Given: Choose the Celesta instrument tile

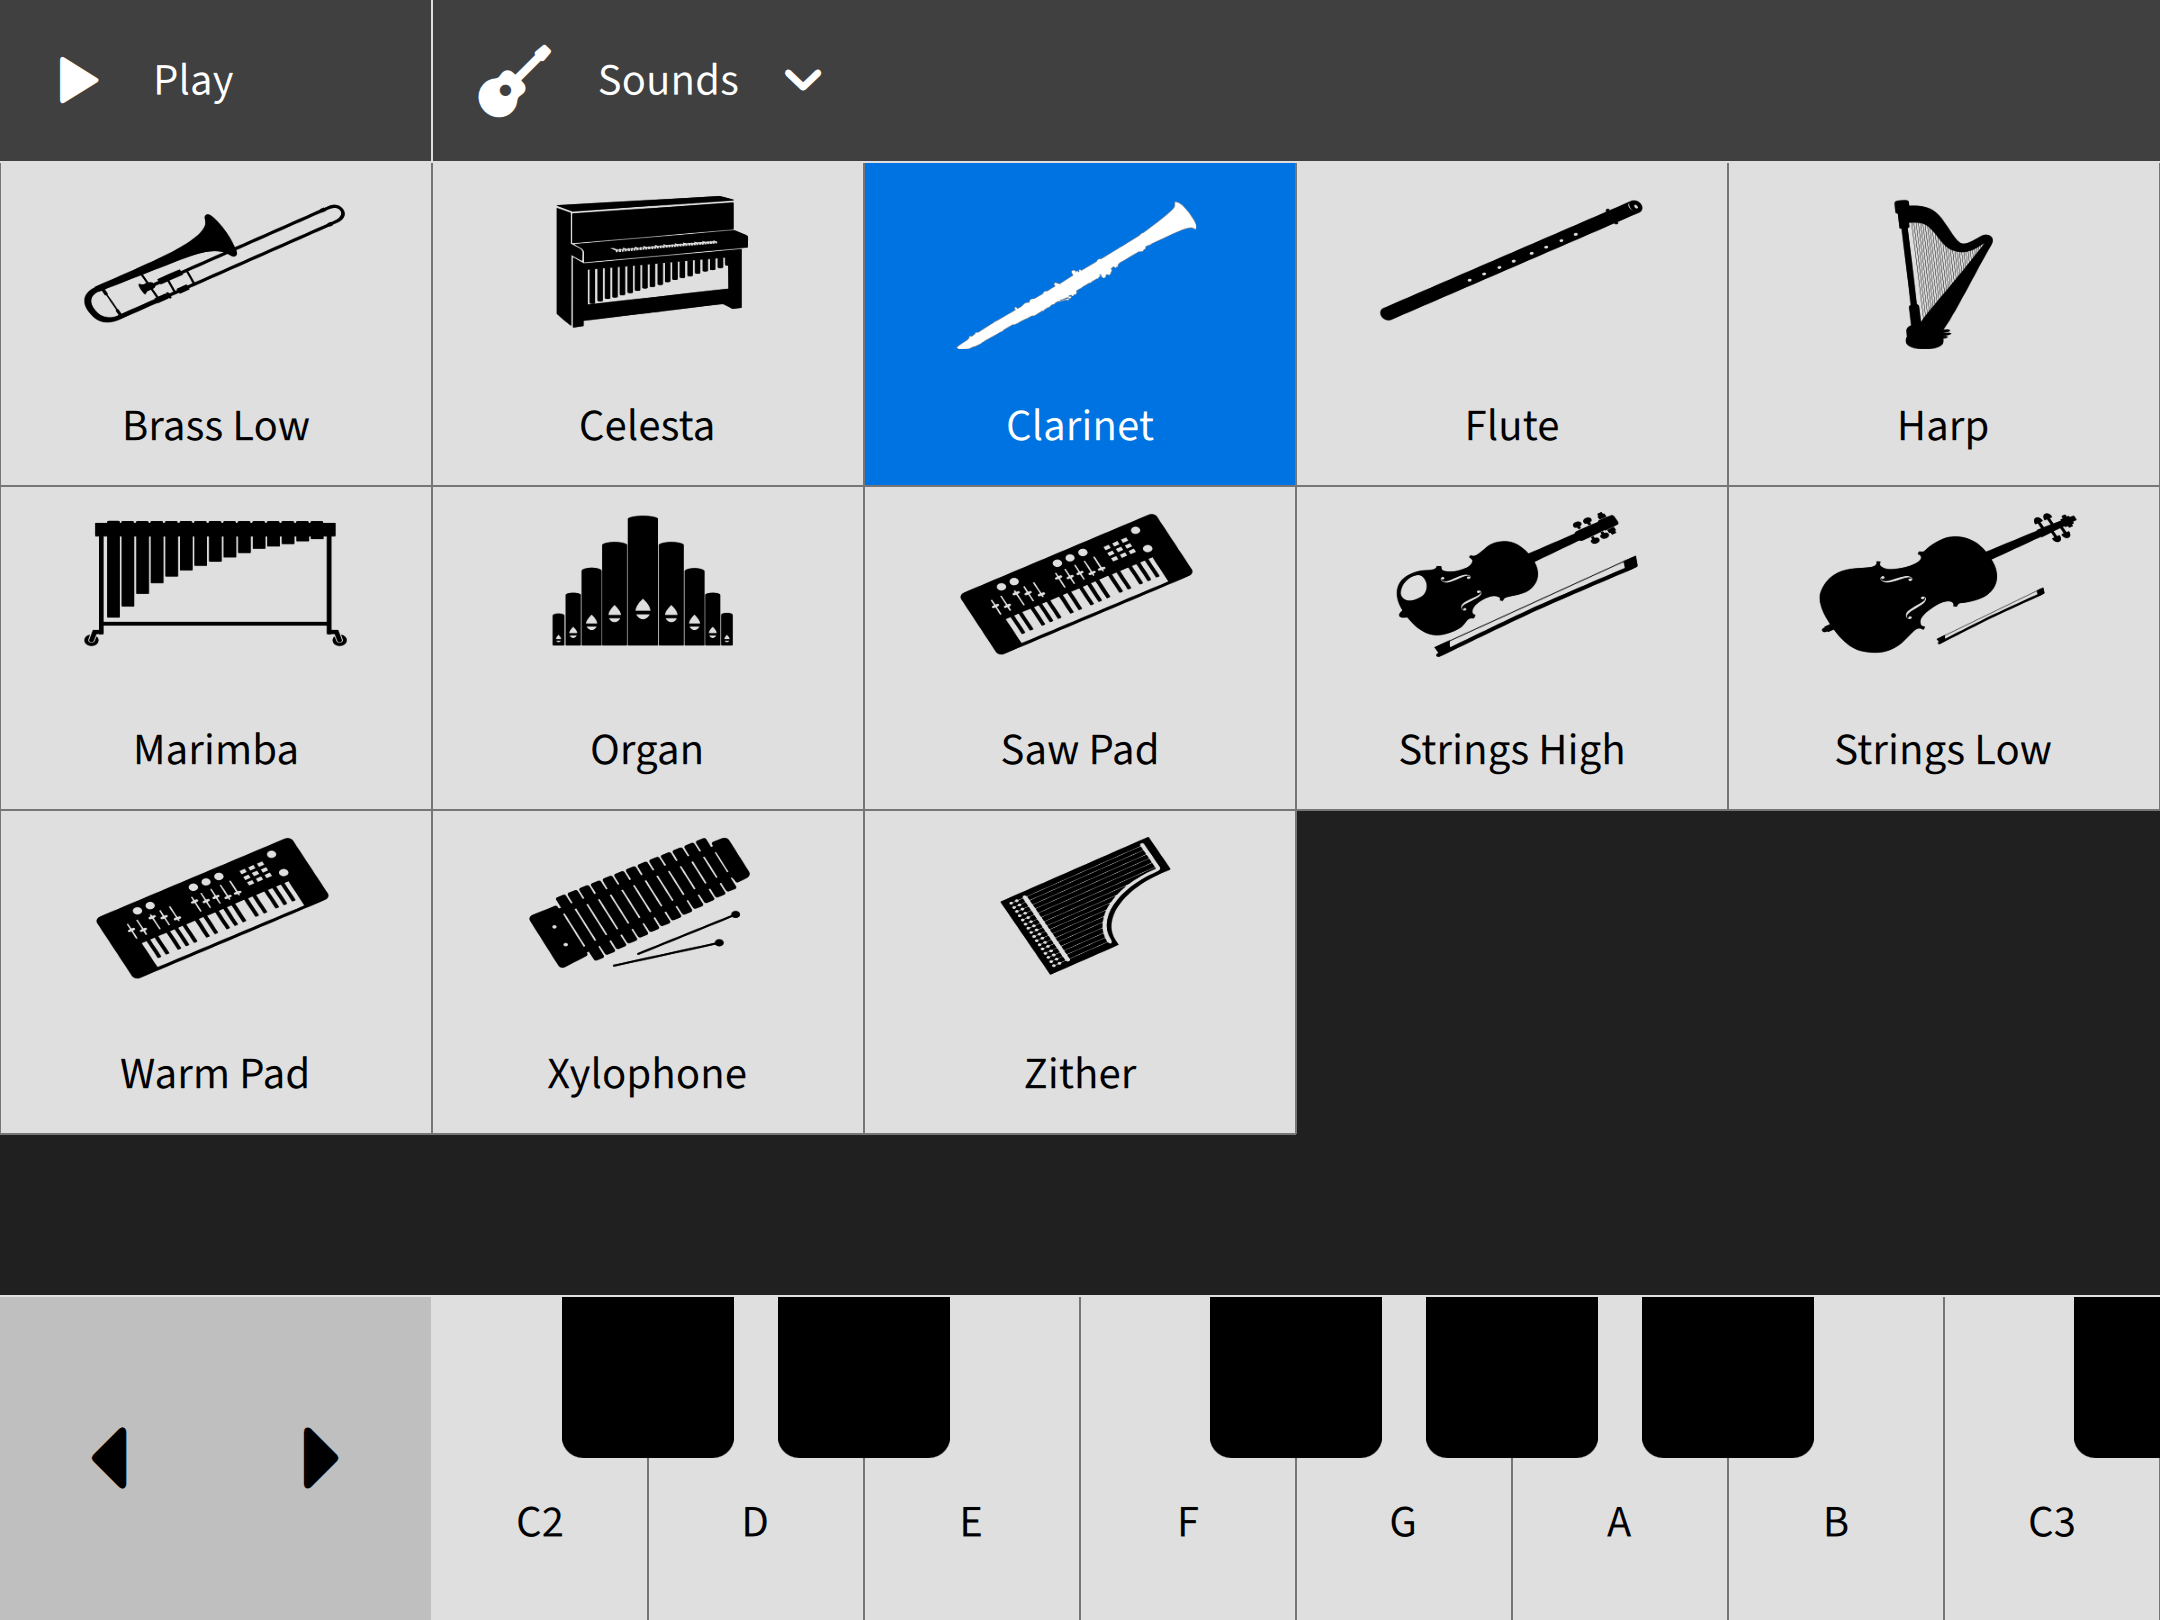Looking at the screenshot, I should 647,324.
